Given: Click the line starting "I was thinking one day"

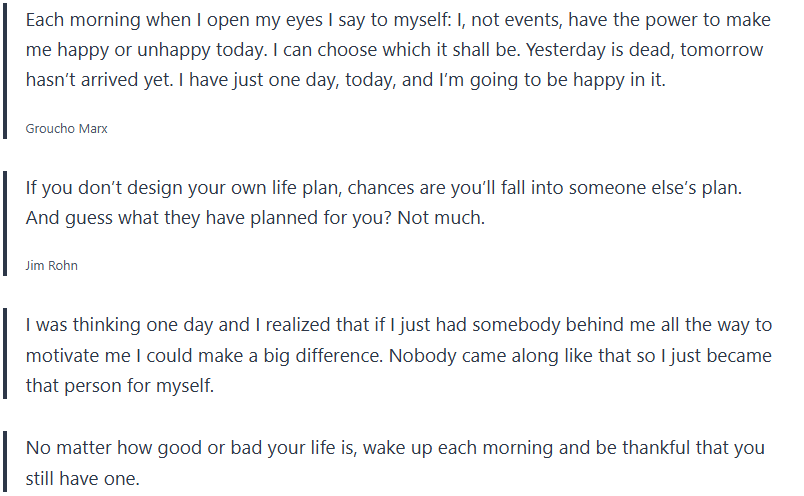Looking at the screenshot, I should pos(399,325).
